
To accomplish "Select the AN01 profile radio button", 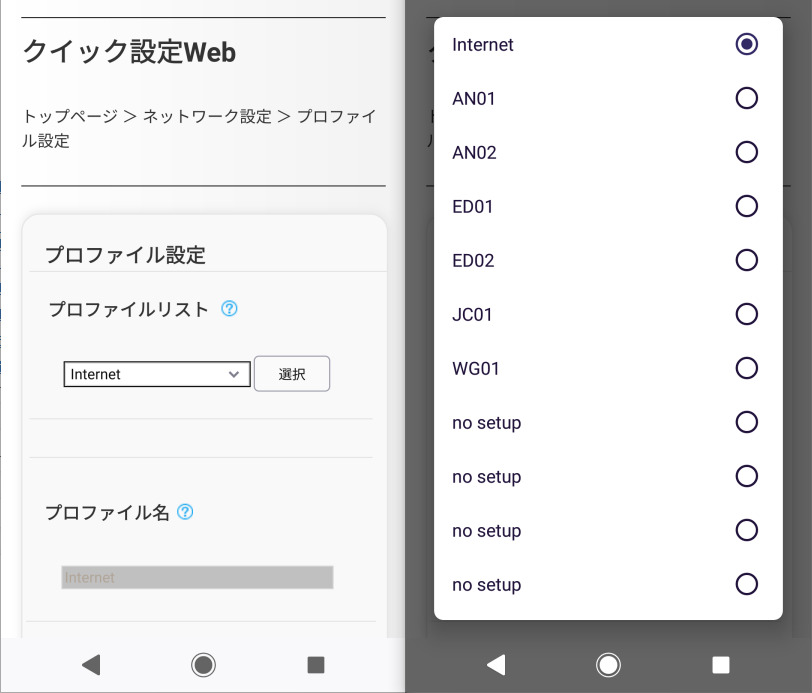I will (746, 99).
